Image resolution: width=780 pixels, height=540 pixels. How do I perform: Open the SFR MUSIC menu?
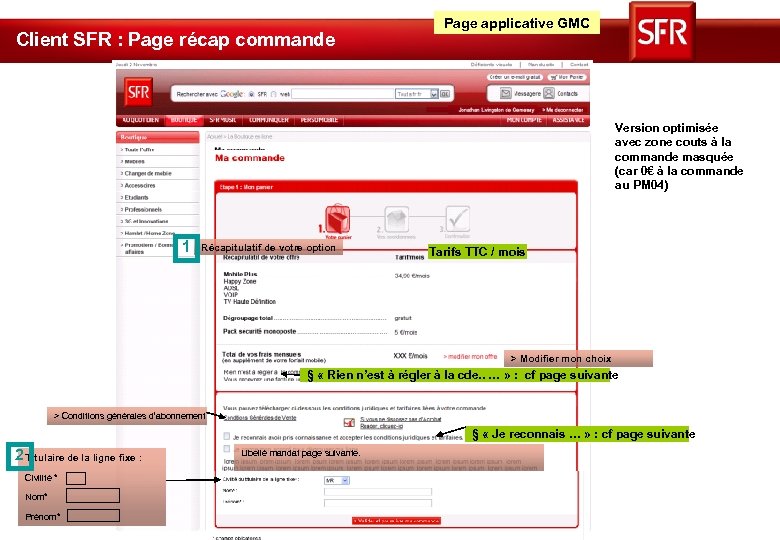coord(222,120)
